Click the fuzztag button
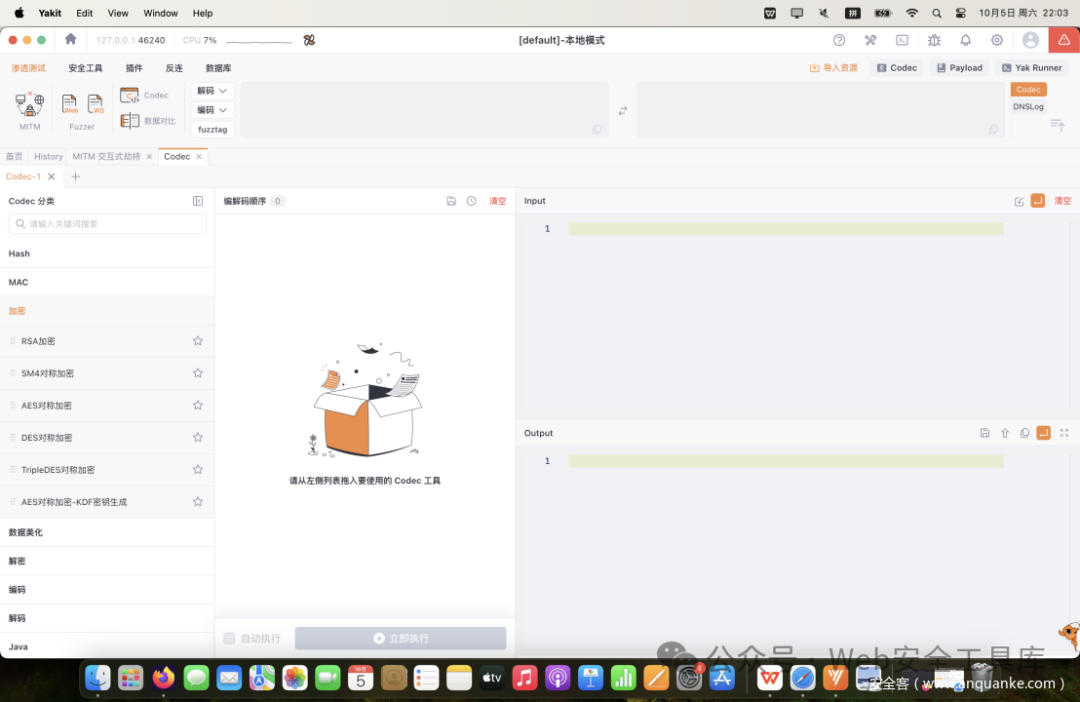1080x702 pixels. pyautogui.click(x=212, y=130)
